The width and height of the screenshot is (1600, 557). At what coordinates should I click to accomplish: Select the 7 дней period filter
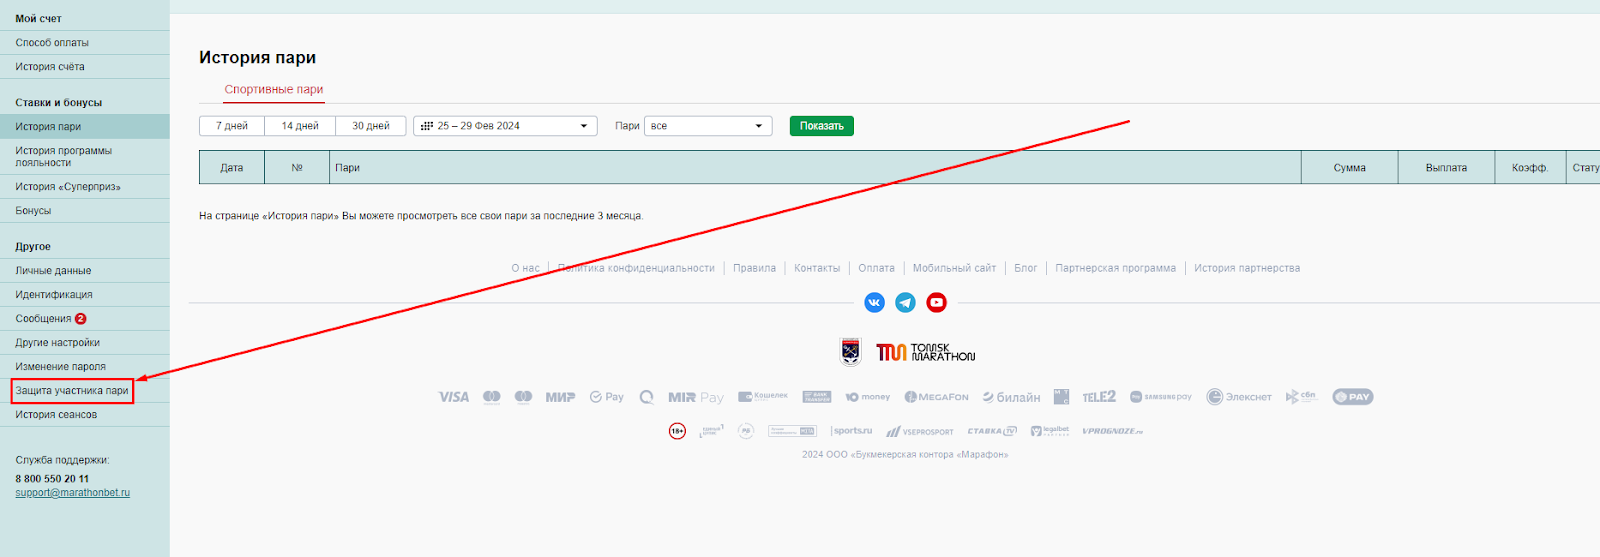coord(232,126)
